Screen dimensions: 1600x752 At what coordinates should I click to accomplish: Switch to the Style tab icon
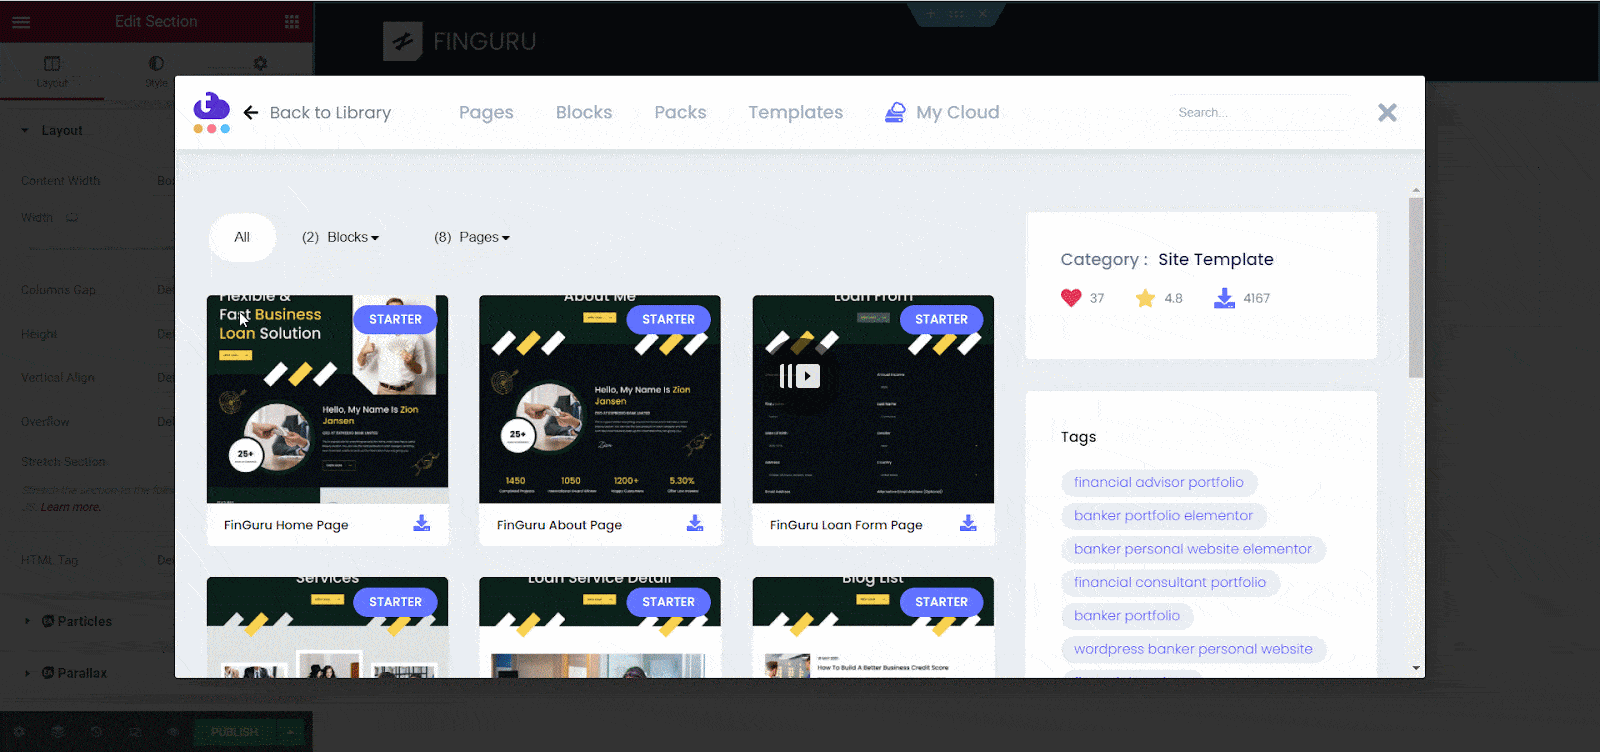point(156,63)
